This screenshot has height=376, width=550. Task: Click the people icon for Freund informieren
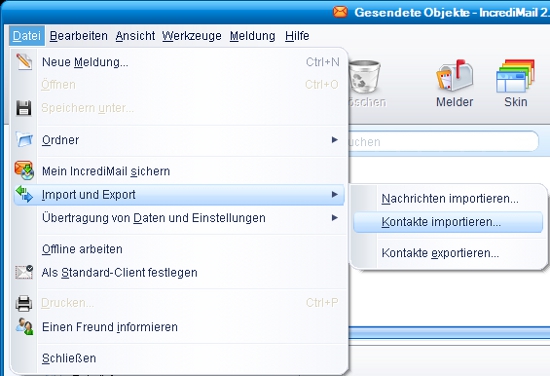(24, 326)
